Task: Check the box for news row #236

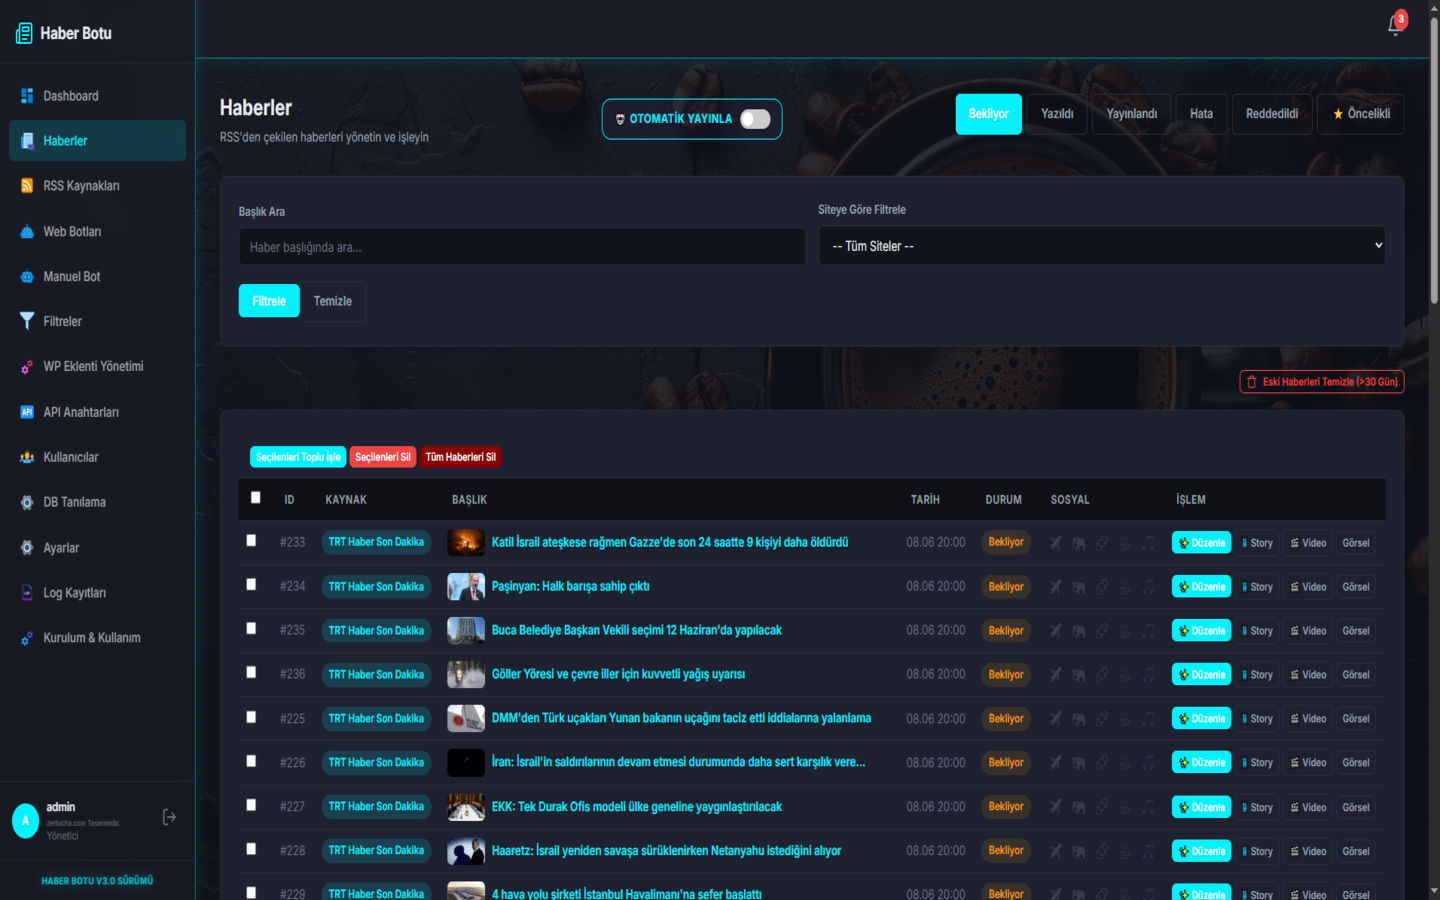Action: click(x=251, y=672)
